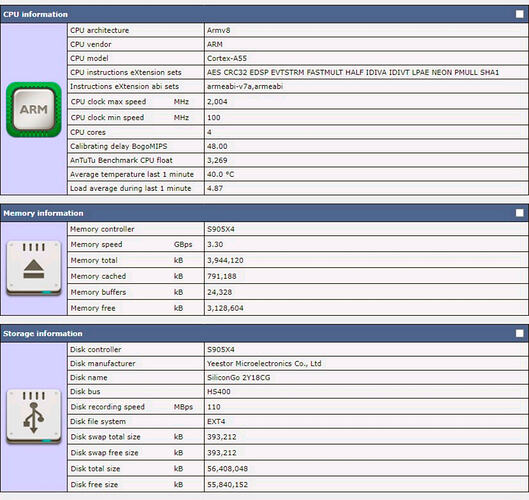This screenshot has height=500, width=529.
Task: Select the CPU model value Cortex-A55
Action: (227, 58)
